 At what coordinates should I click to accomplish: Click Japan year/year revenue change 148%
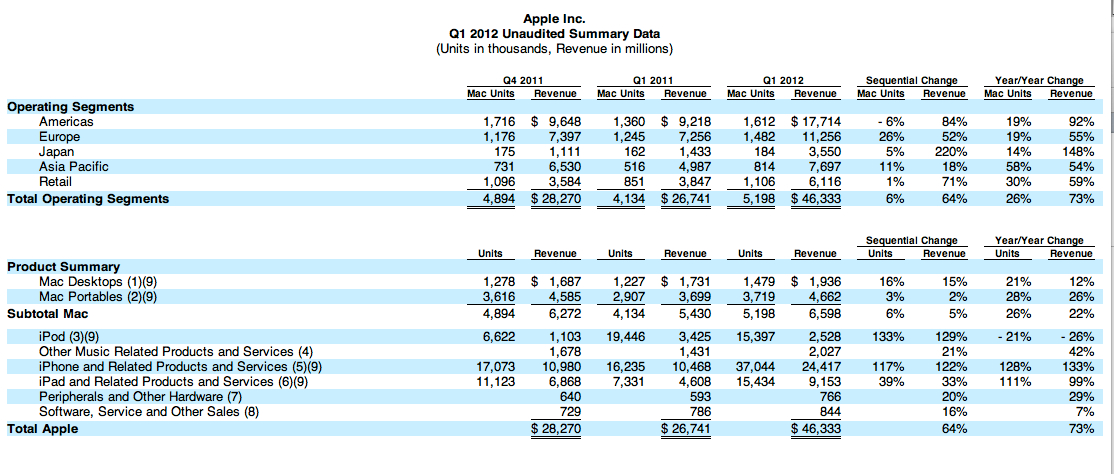click(x=1077, y=151)
